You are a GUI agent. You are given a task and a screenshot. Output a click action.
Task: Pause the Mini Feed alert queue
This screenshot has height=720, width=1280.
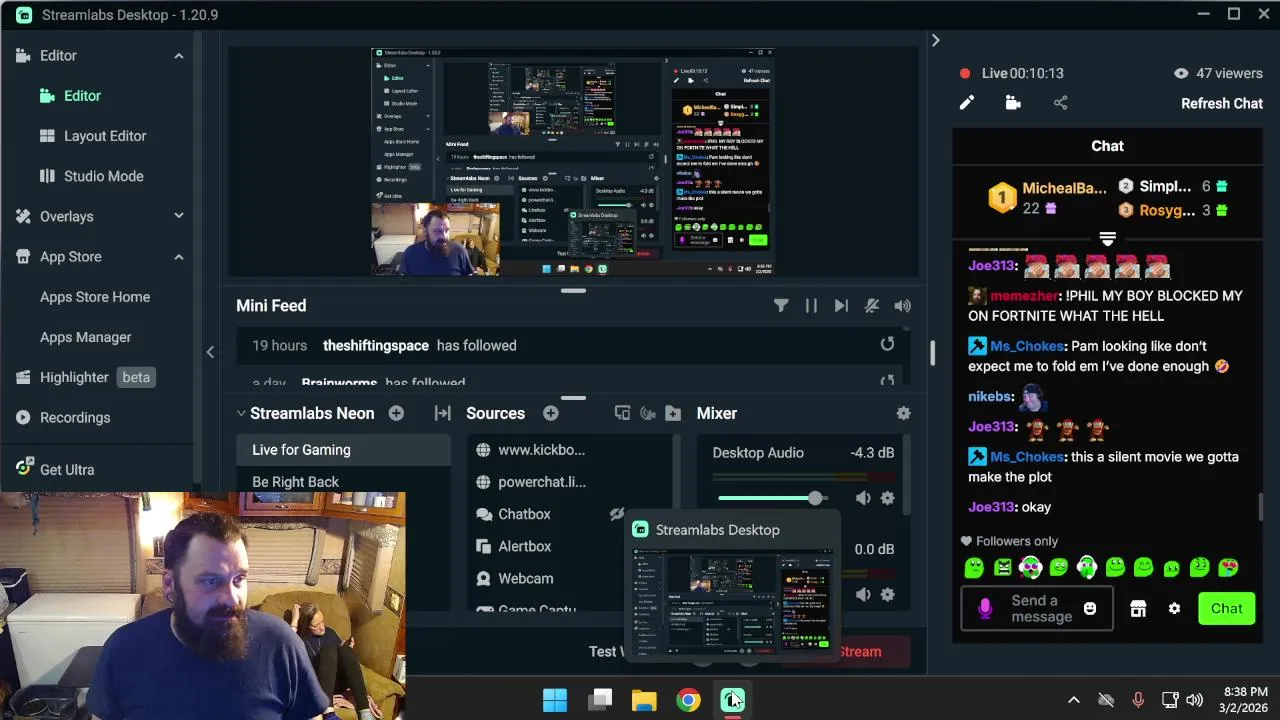811,306
